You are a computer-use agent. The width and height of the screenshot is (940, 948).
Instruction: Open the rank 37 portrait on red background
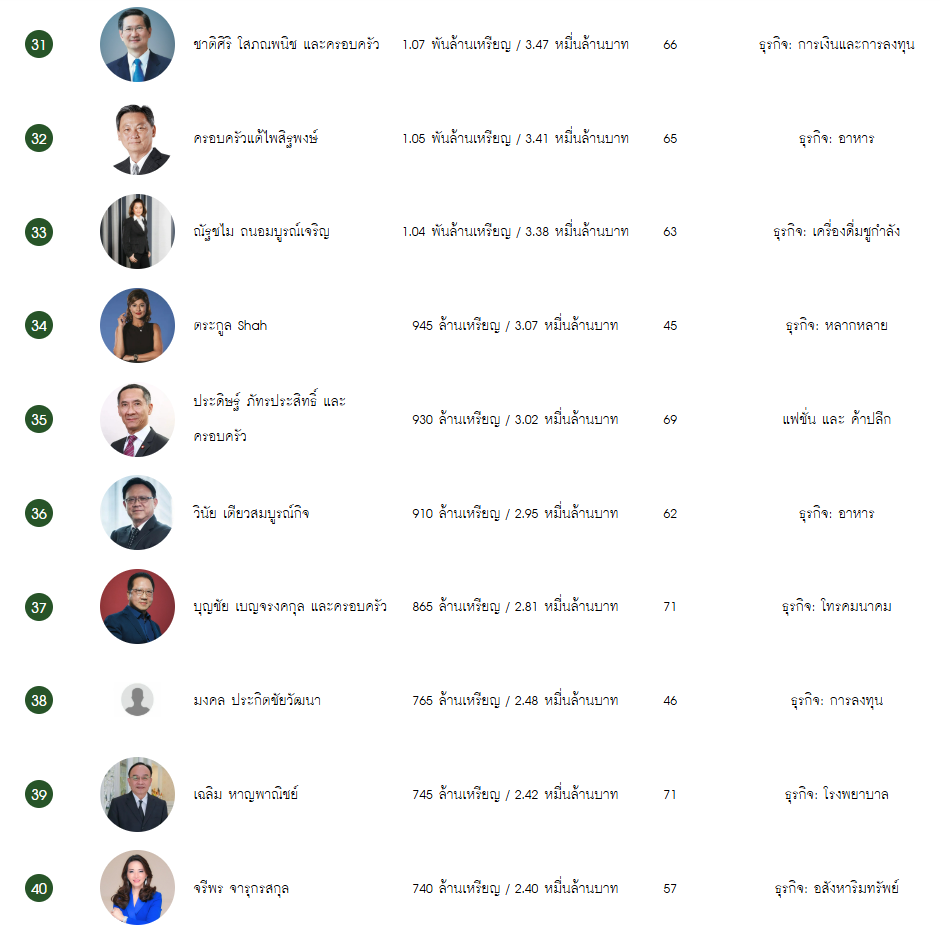[137, 606]
